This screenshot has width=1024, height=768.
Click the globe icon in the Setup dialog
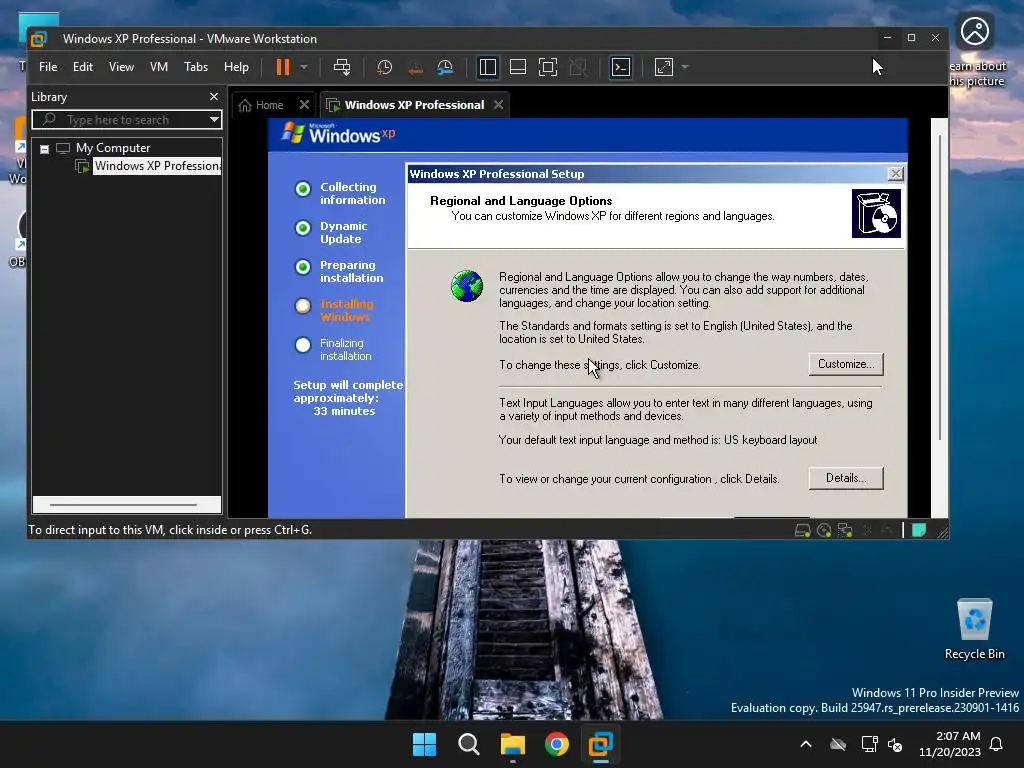(466, 286)
